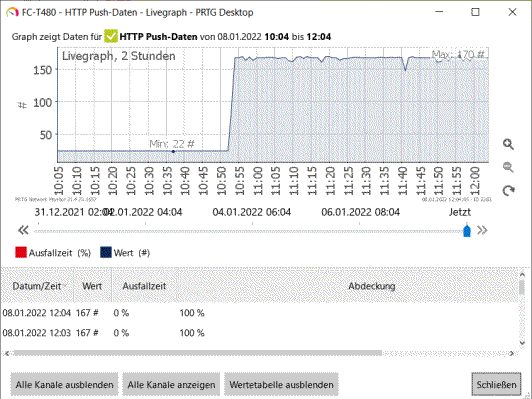This screenshot has width=532, height=399.
Task: Click the timeline track near 04.01.2022 06:04
Action: (x=252, y=231)
